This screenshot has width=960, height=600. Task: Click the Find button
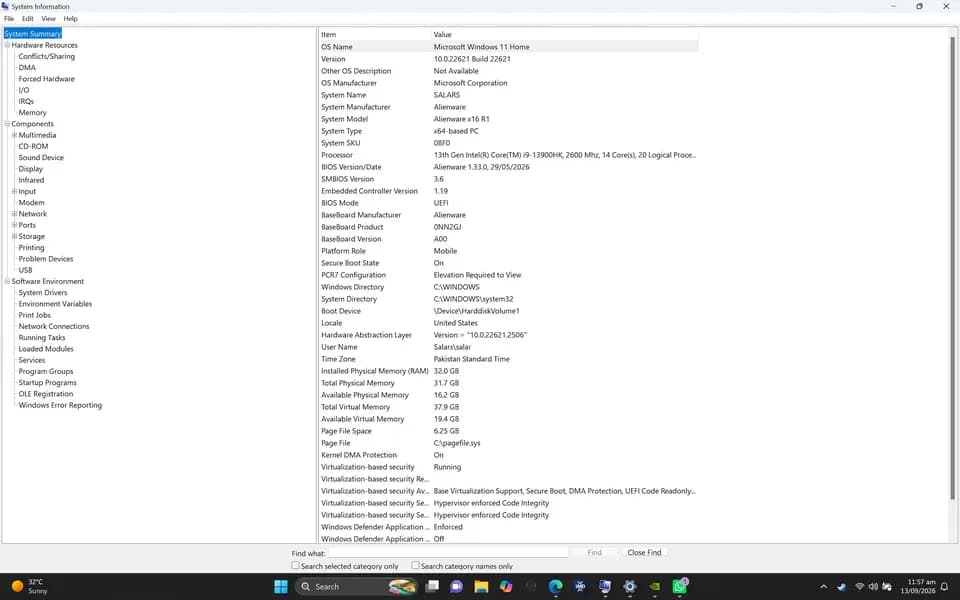(x=594, y=552)
